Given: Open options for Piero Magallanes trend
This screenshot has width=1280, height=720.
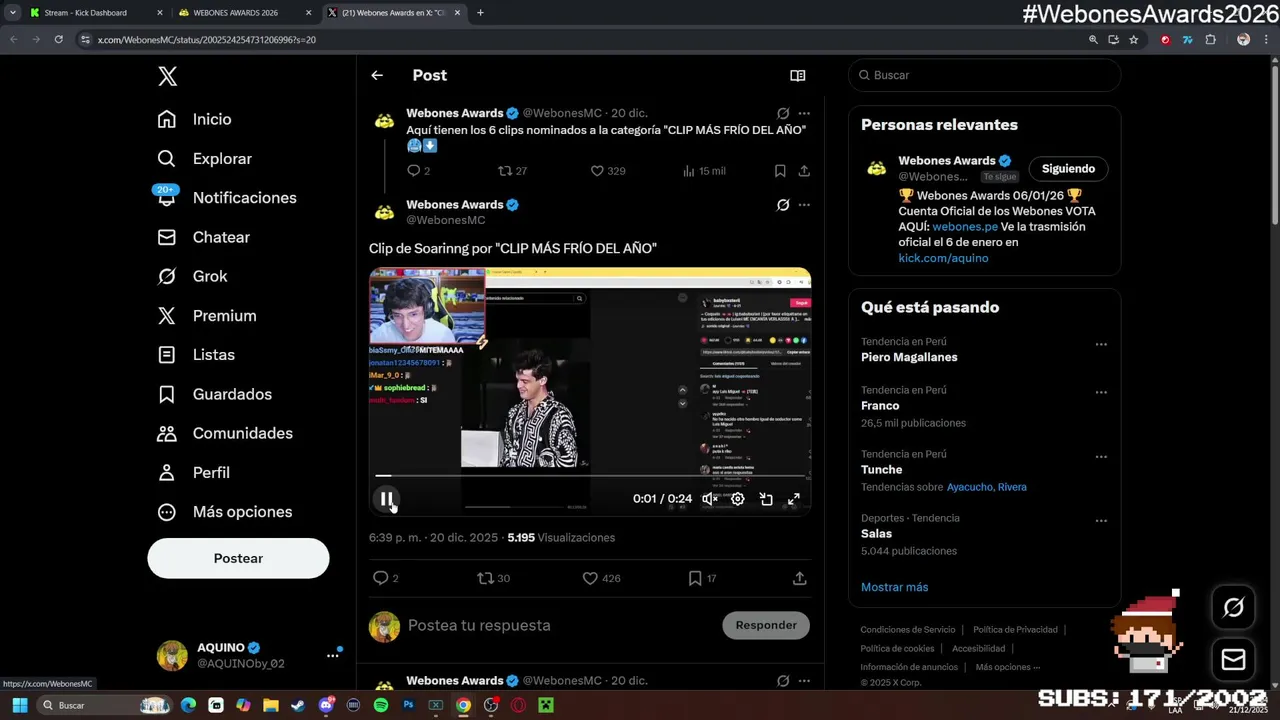Looking at the screenshot, I should (x=1101, y=344).
